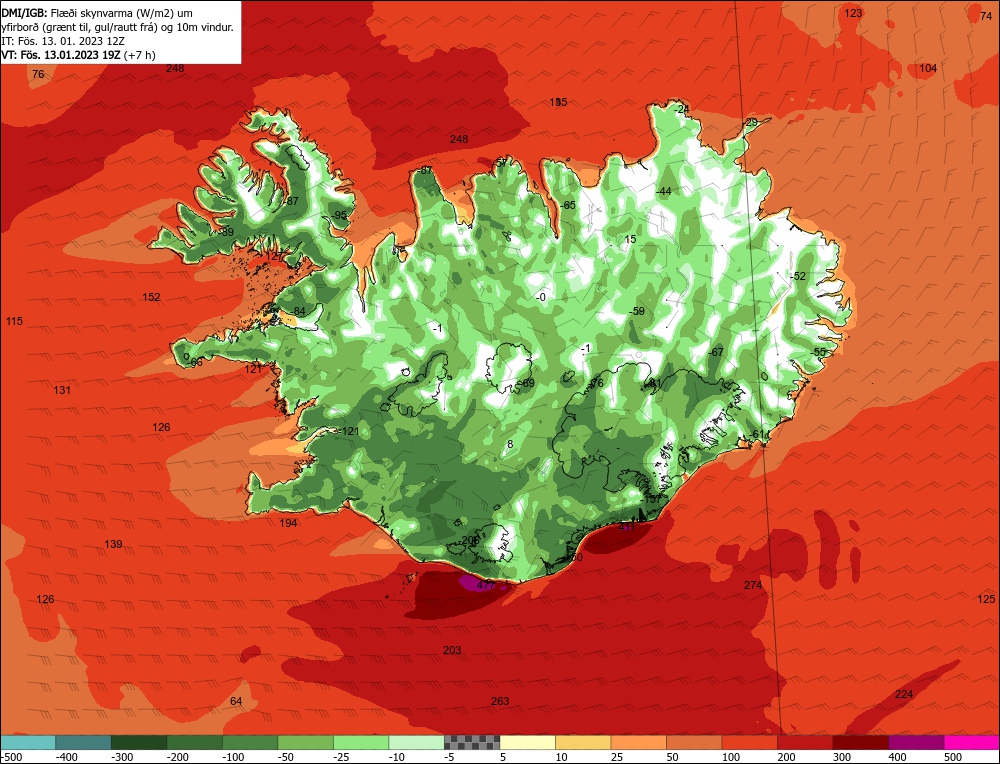Click the dark teal swatch between -400 and -300
This screenshot has height=764, width=1000.
pos(84,742)
